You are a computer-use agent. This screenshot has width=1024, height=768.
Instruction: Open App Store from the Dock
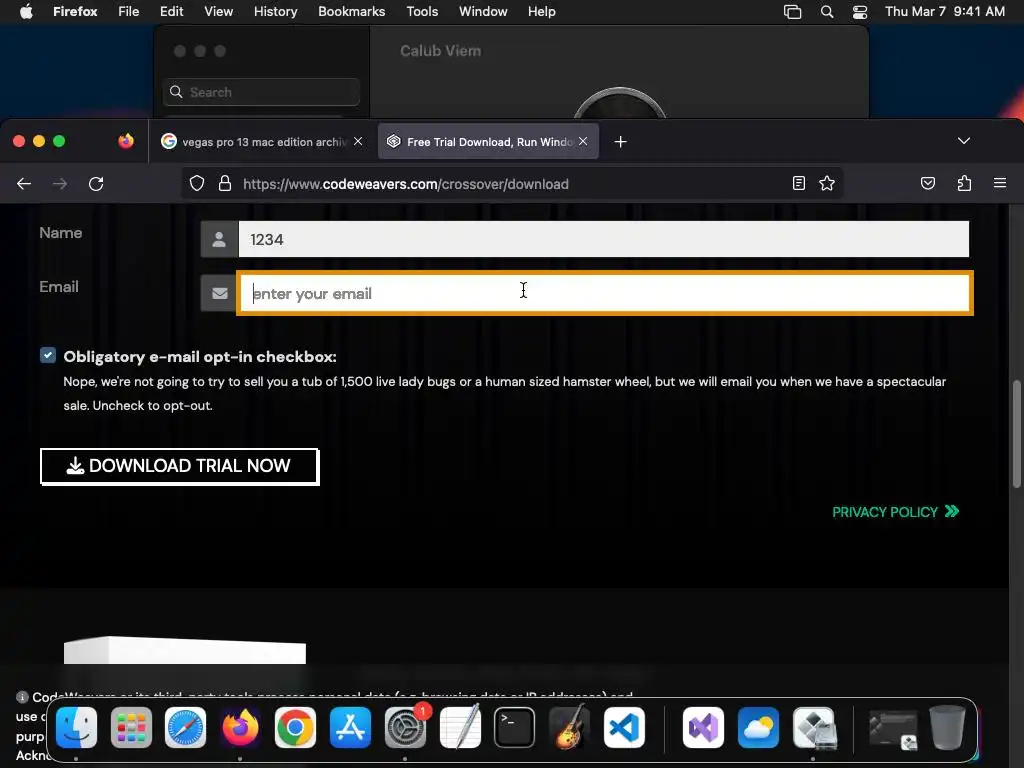[x=350, y=727]
